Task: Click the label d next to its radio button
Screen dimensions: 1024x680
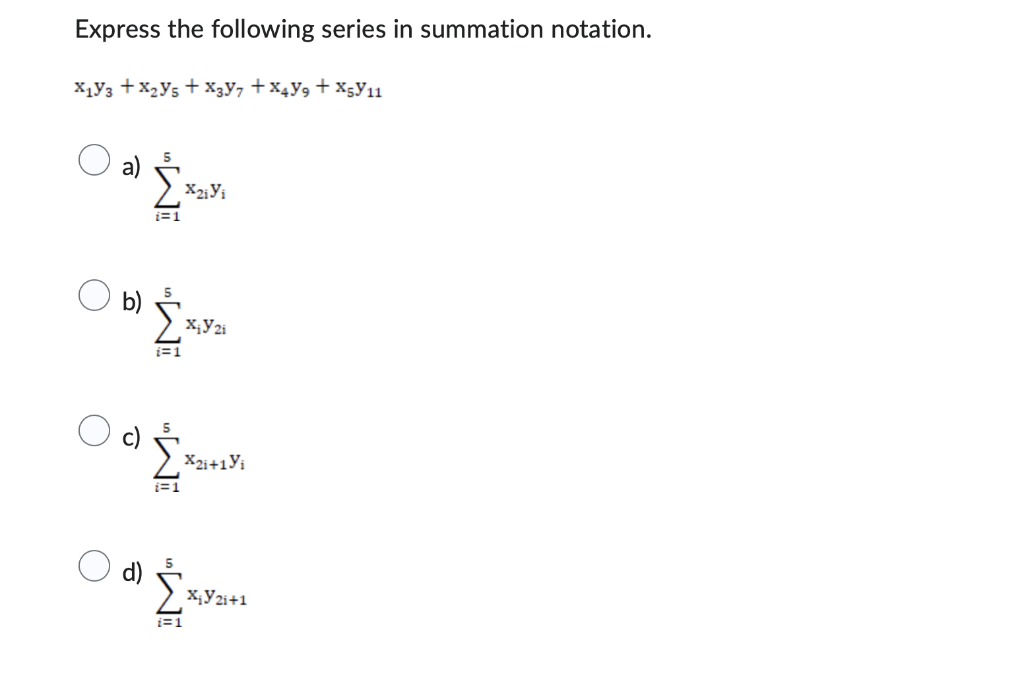Action: coord(129,571)
